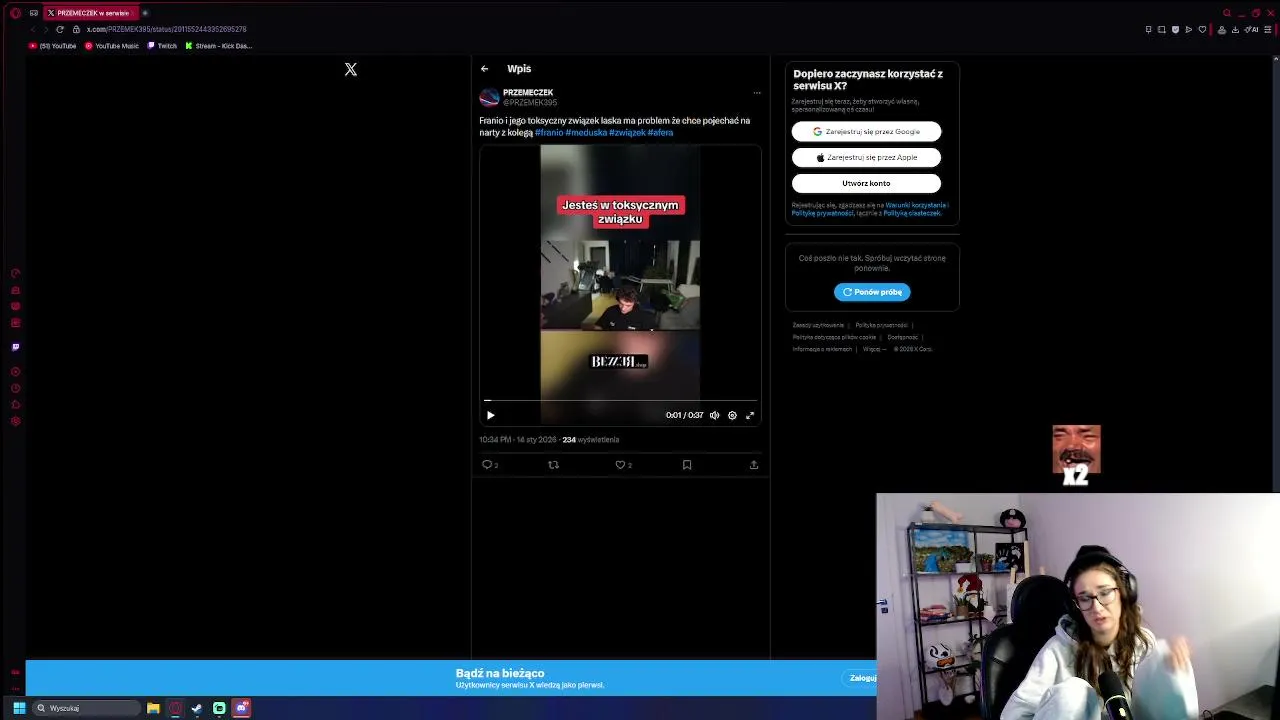Click the browser address bar URL
The height and width of the screenshot is (720, 1280).
166,29
